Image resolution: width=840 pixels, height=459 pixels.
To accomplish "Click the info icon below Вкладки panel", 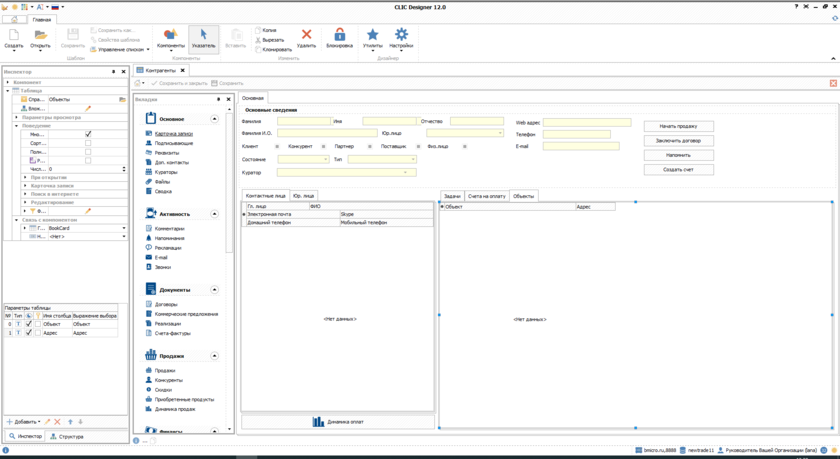I will (x=136, y=441).
